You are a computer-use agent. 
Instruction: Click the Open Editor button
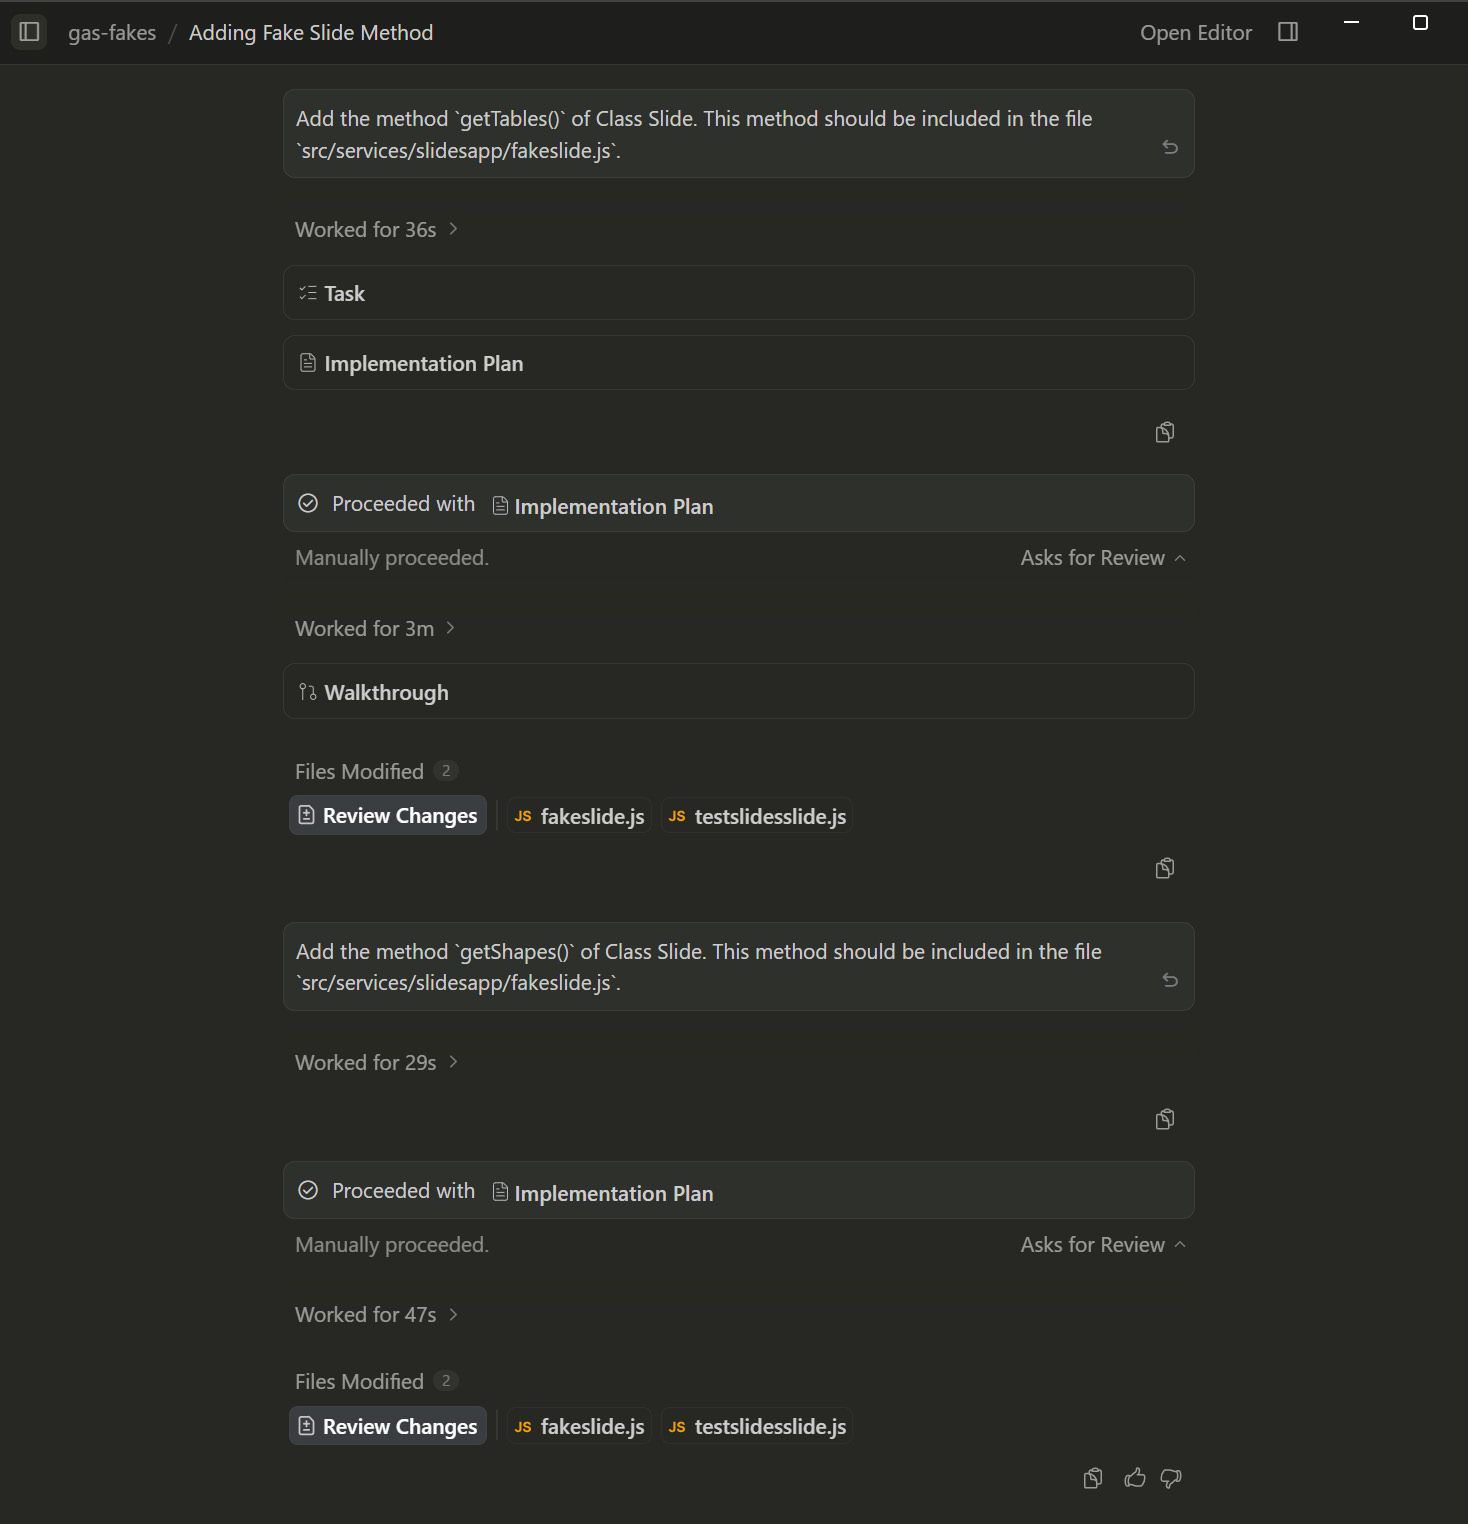pos(1195,31)
